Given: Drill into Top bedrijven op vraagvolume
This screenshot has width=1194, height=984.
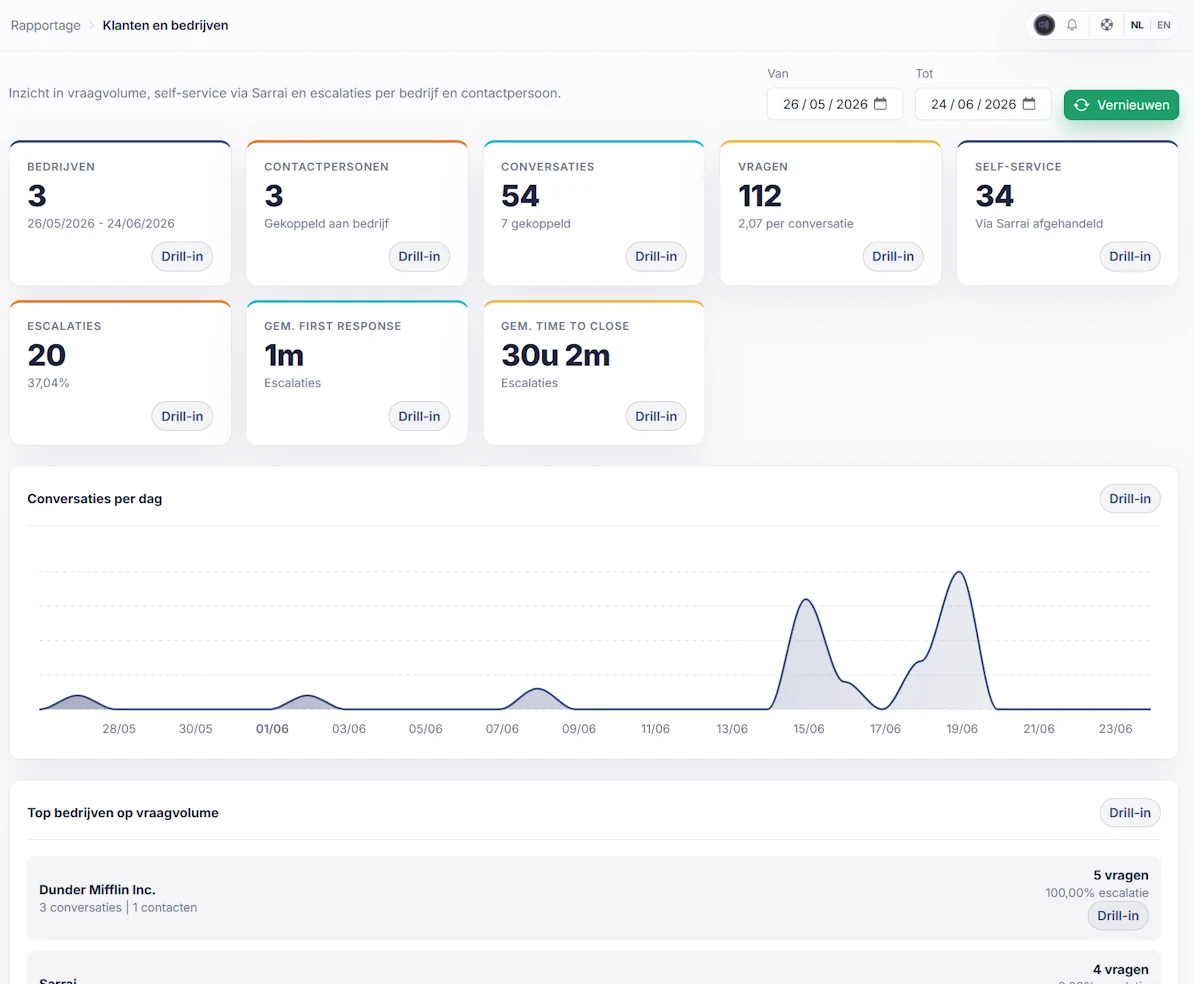Looking at the screenshot, I should pos(1129,813).
